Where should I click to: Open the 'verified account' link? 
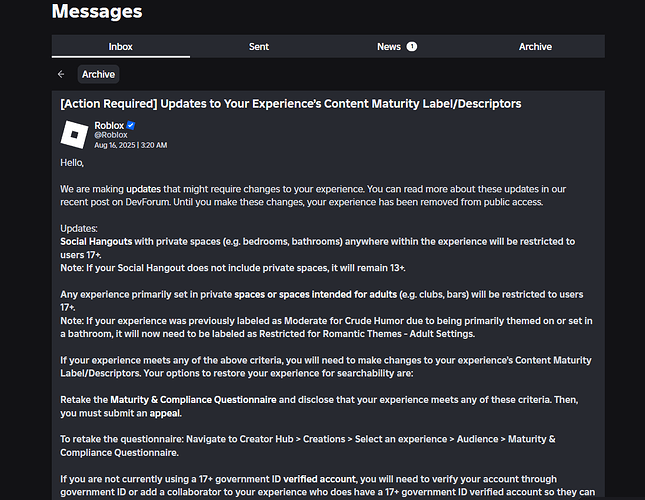320,479
